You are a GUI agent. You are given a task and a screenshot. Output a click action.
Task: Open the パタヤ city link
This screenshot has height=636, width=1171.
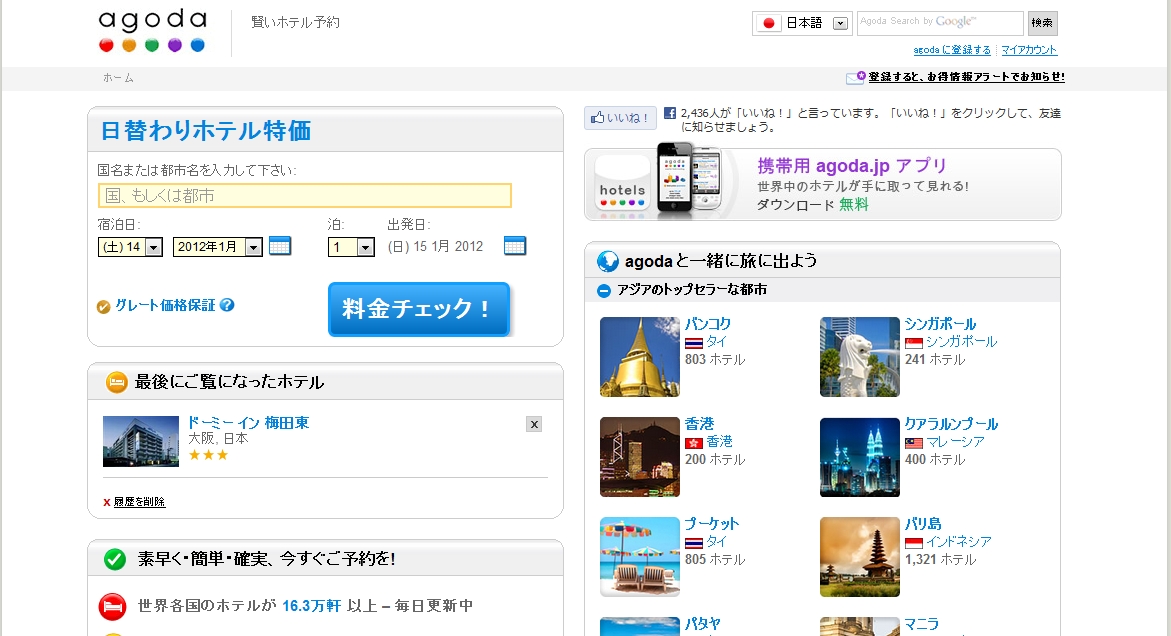point(703,624)
